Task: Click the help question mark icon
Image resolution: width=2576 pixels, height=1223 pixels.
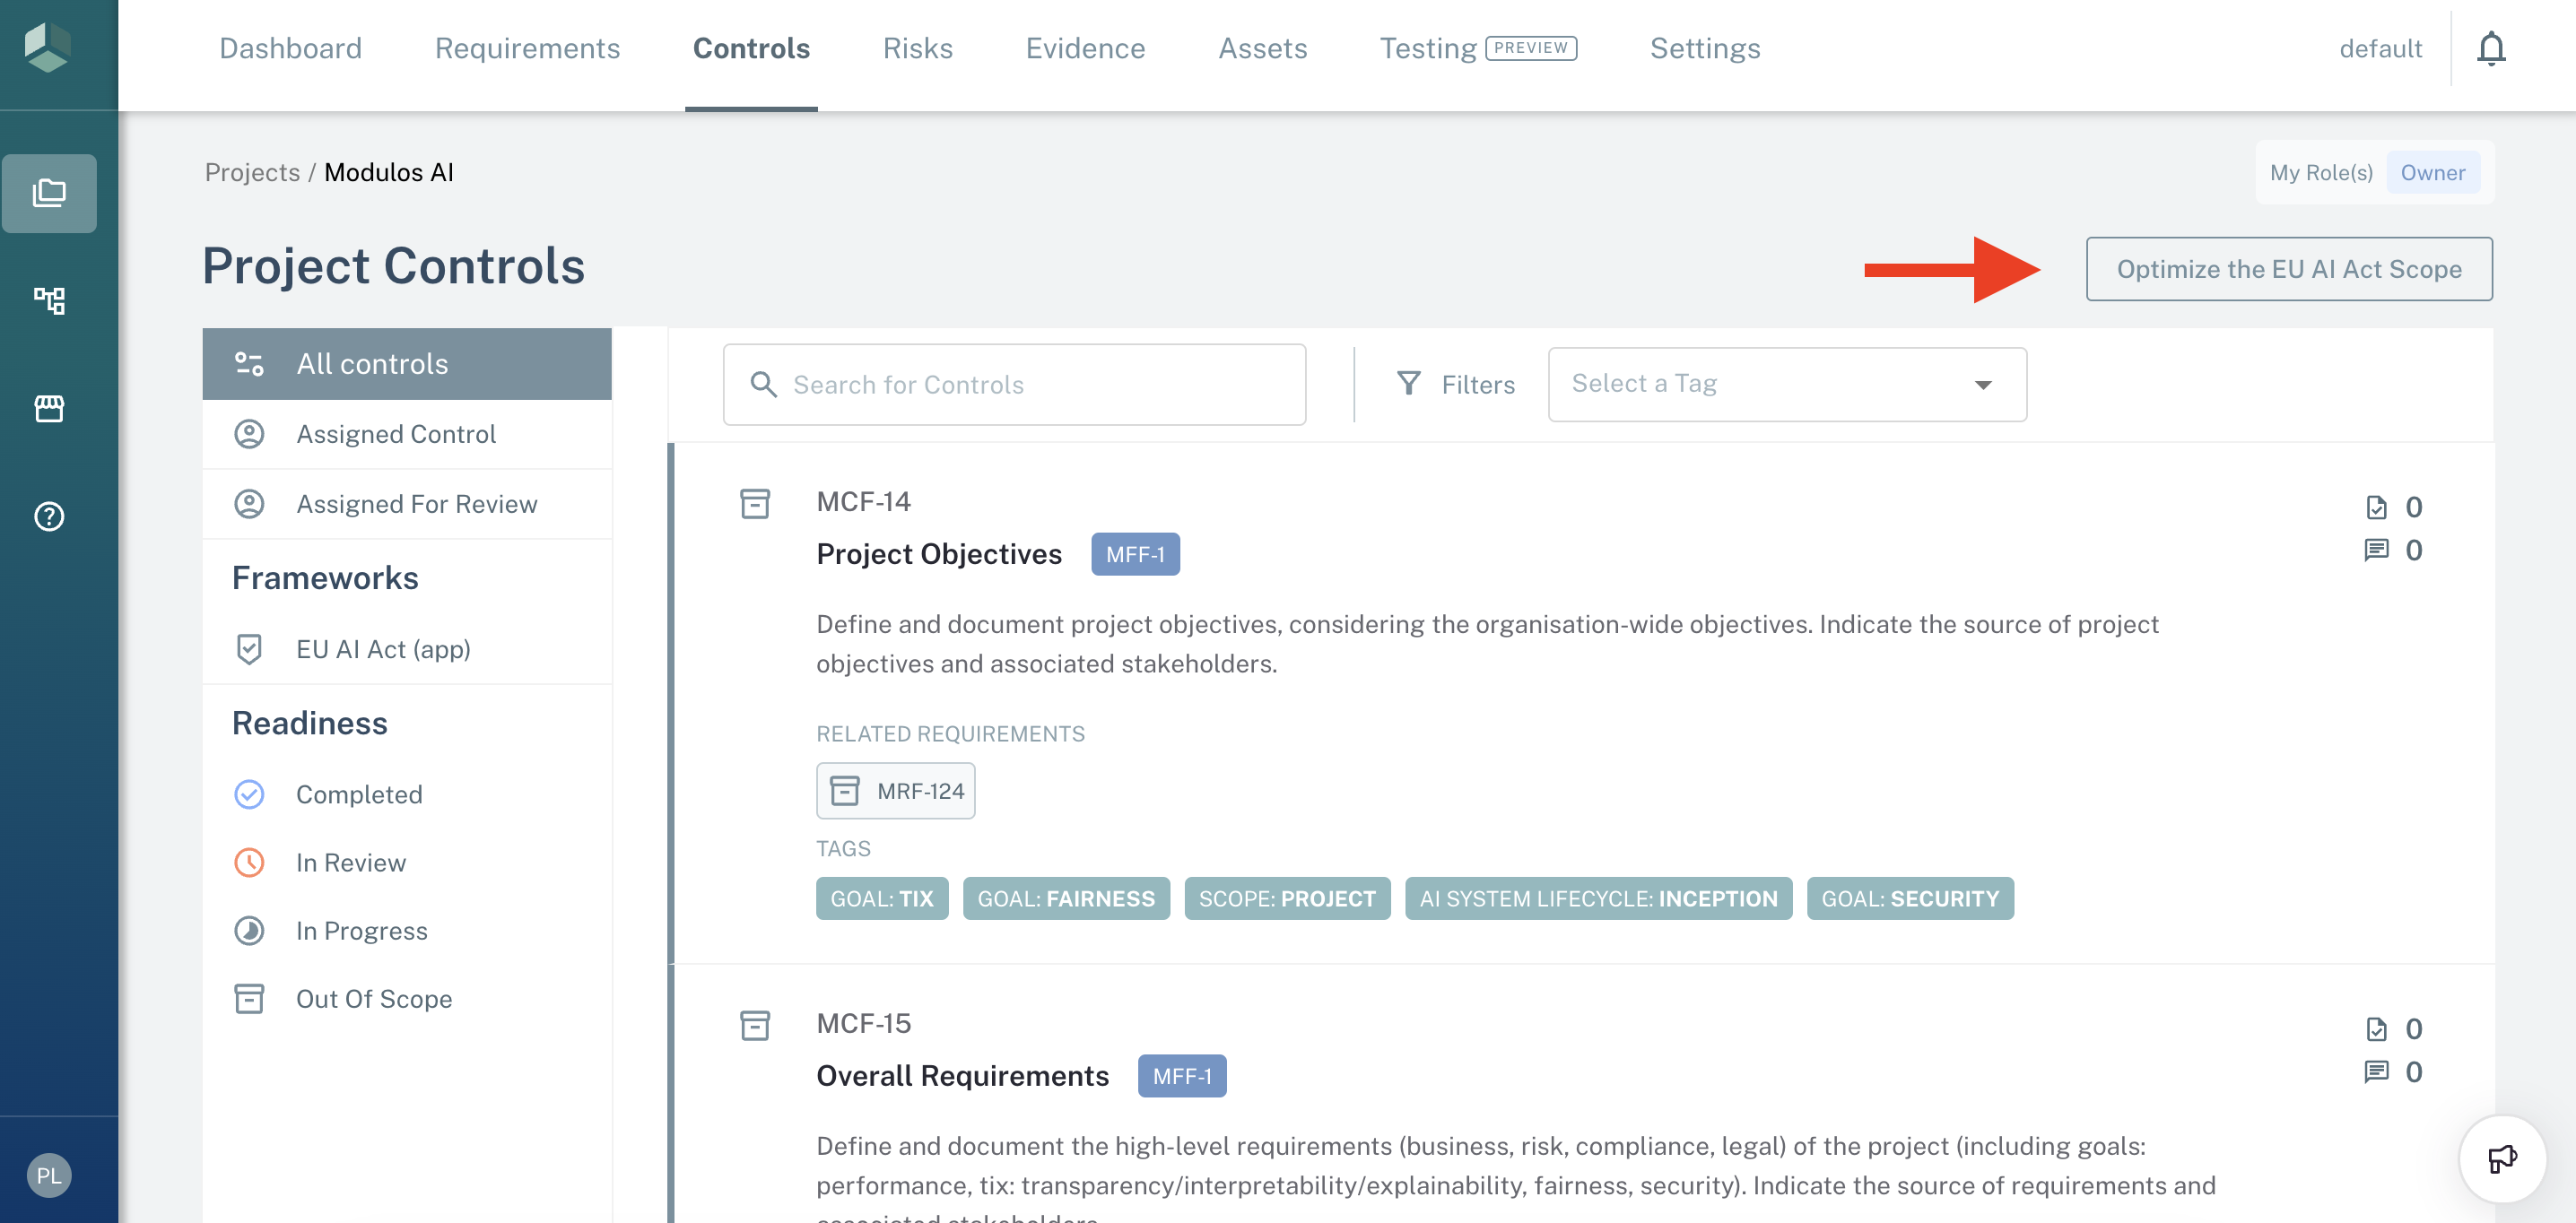Action: pyautogui.click(x=49, y=516)
